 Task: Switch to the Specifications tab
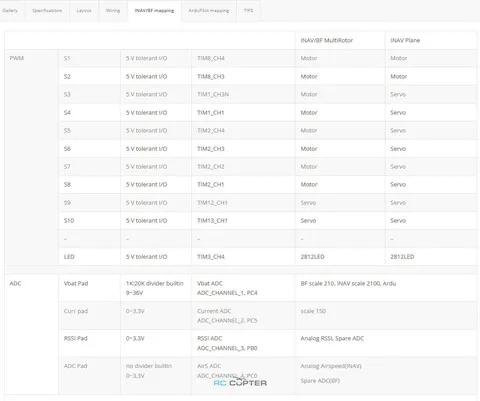tap(47, 11)
